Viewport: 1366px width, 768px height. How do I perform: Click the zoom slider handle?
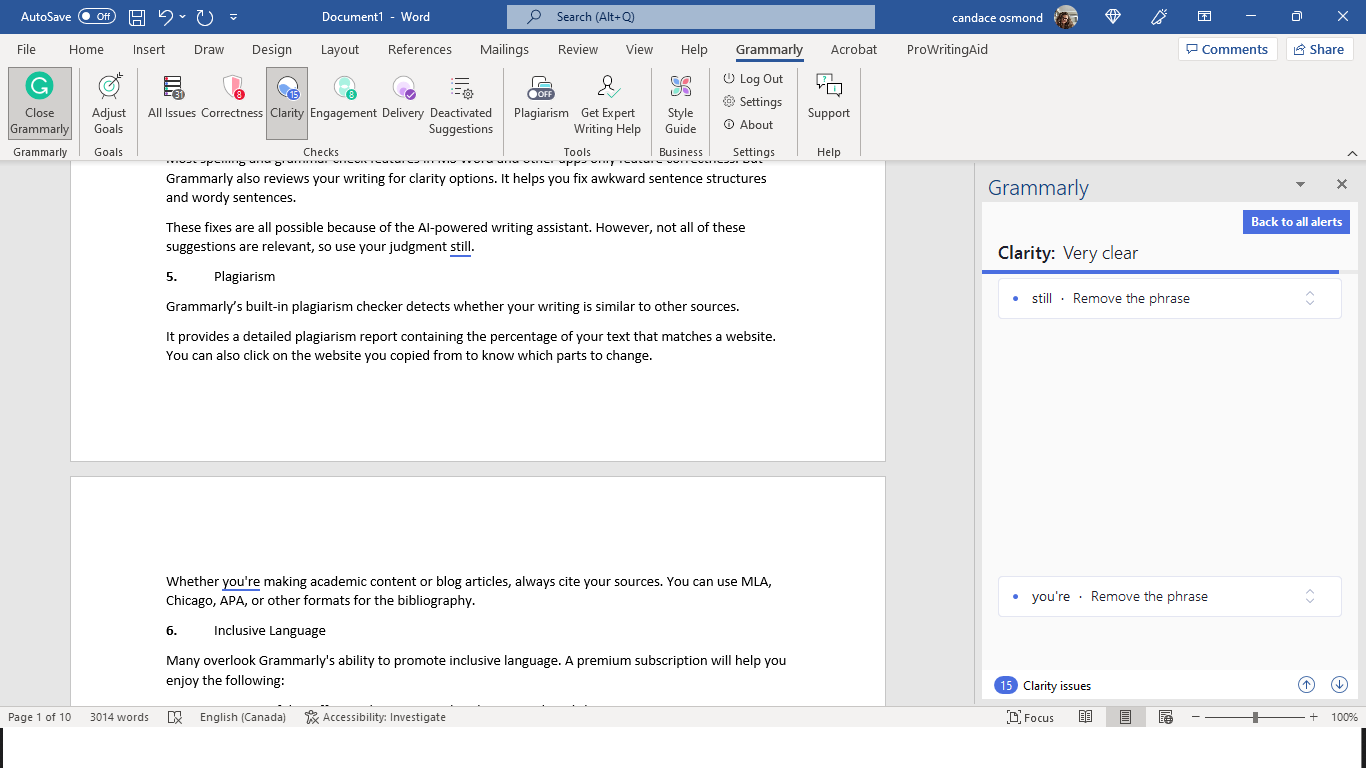1255,717
